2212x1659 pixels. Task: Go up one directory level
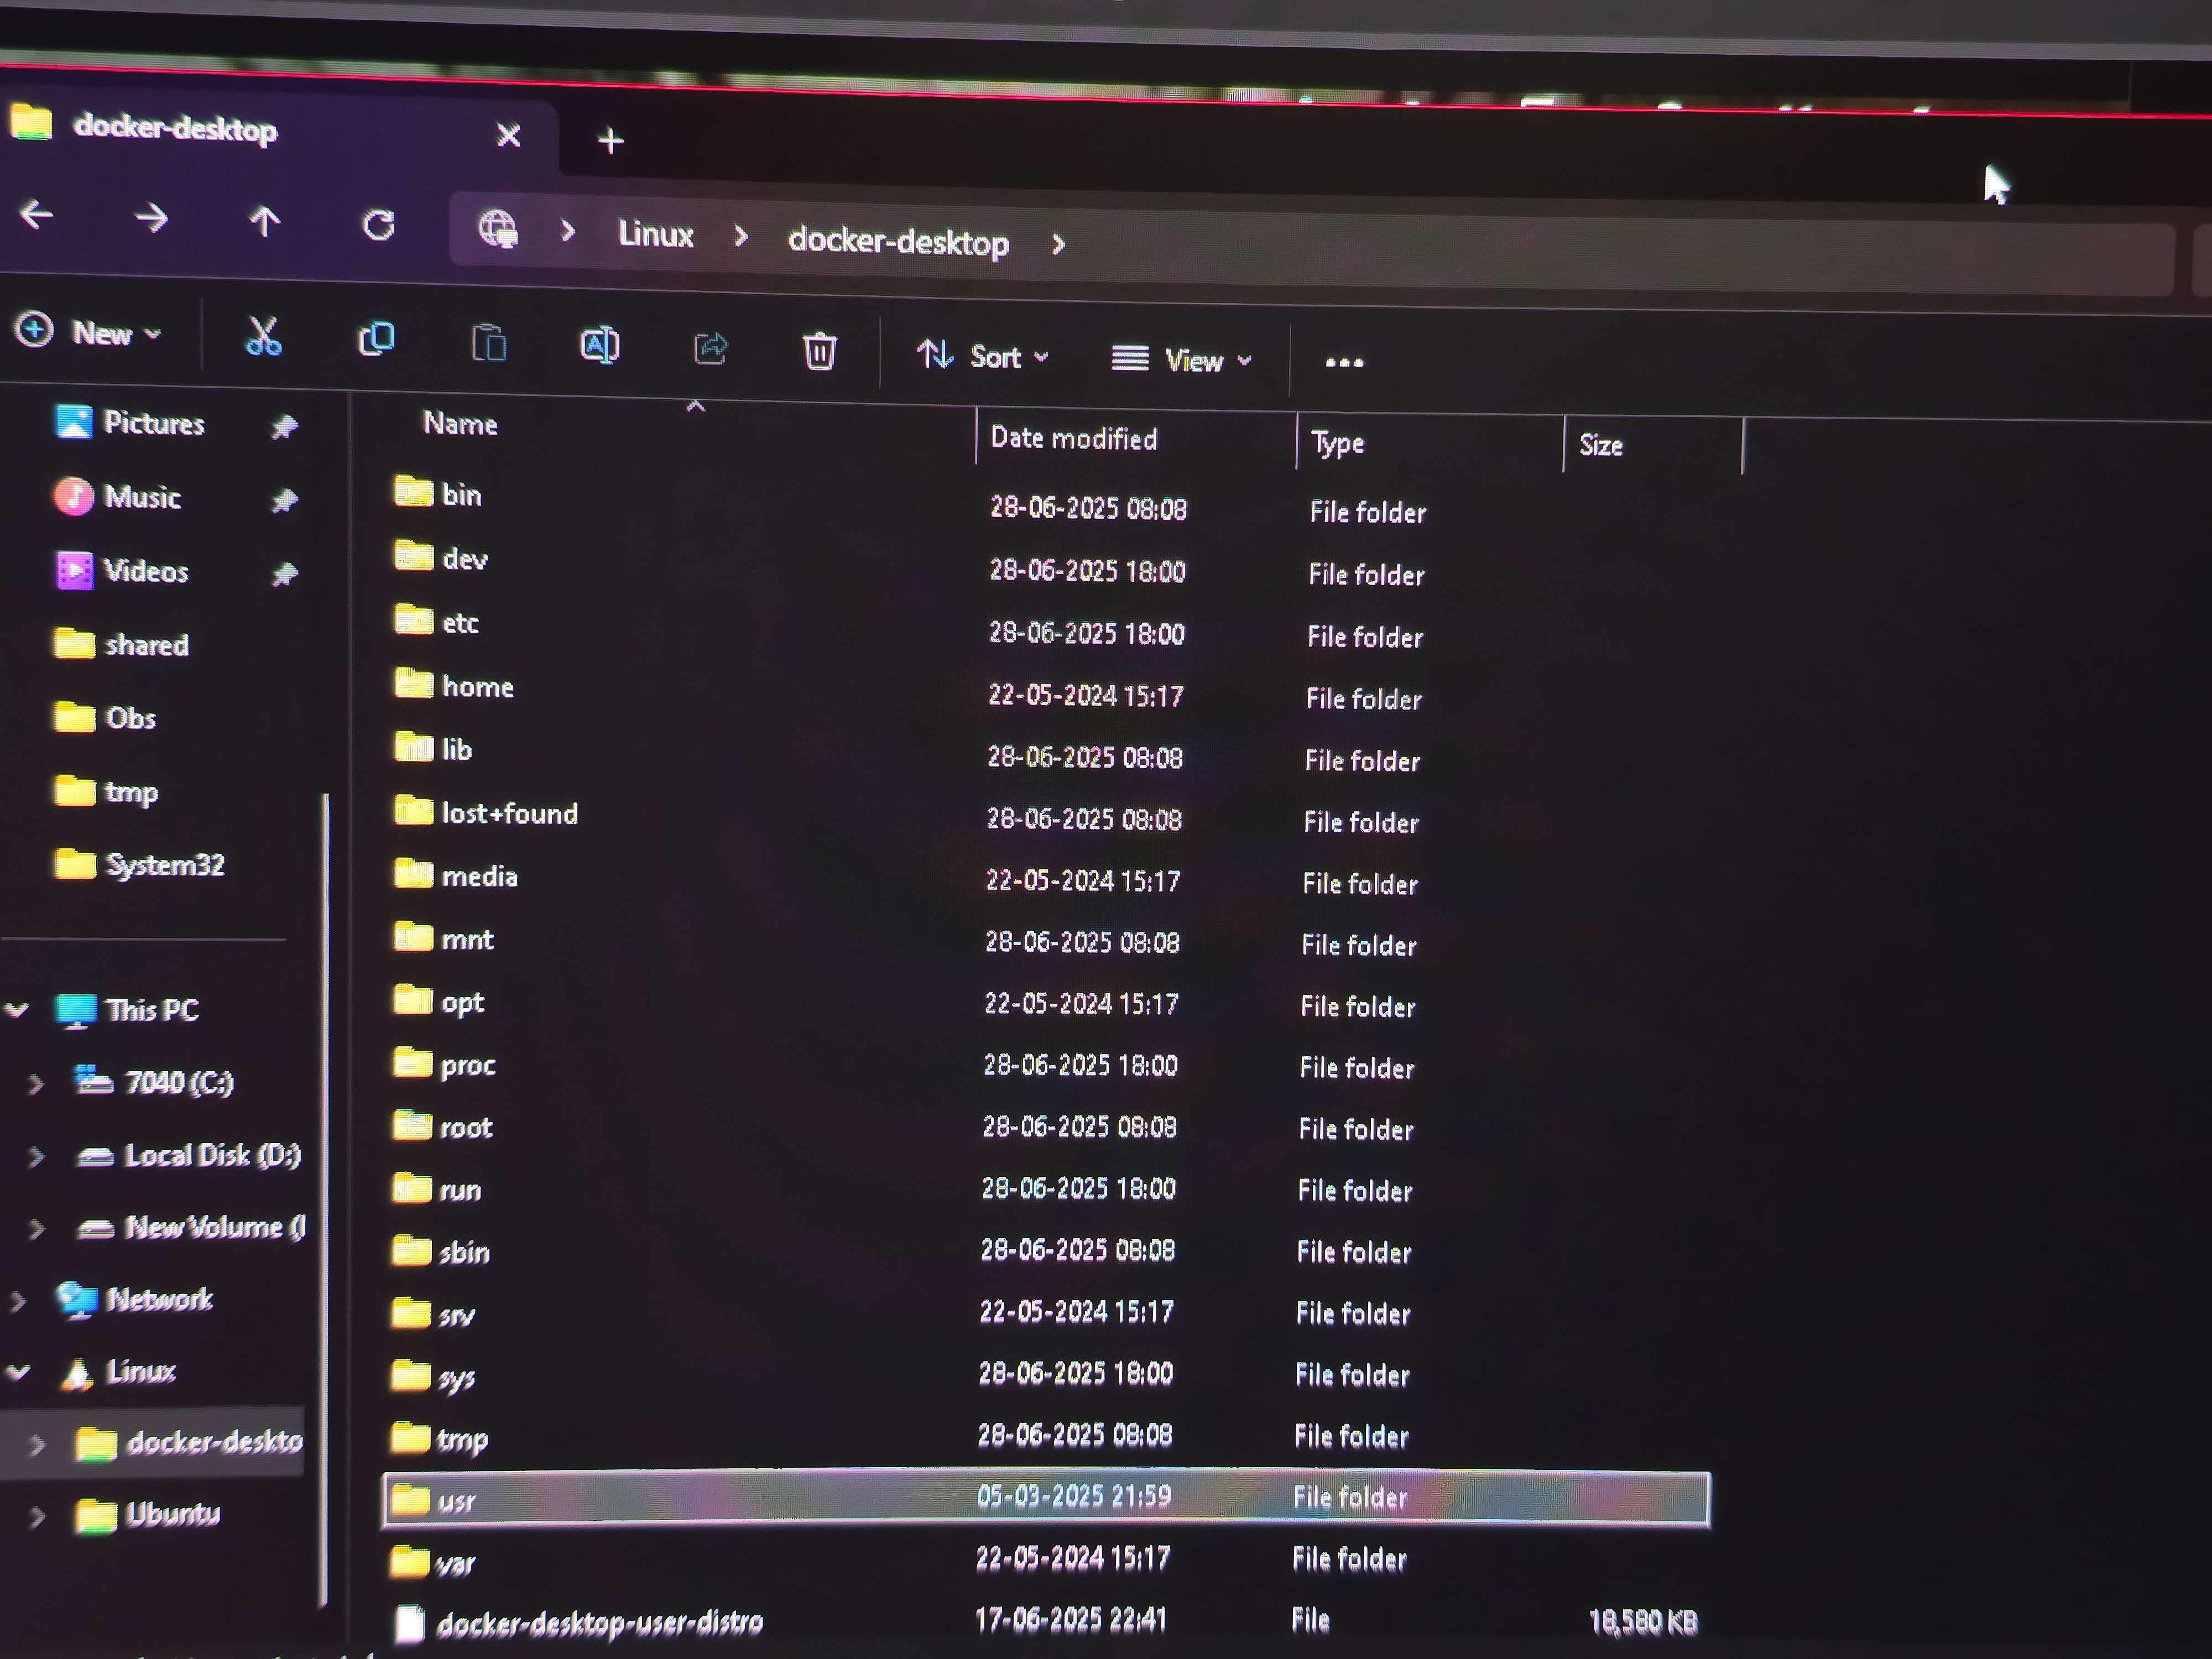coord(264,221)
